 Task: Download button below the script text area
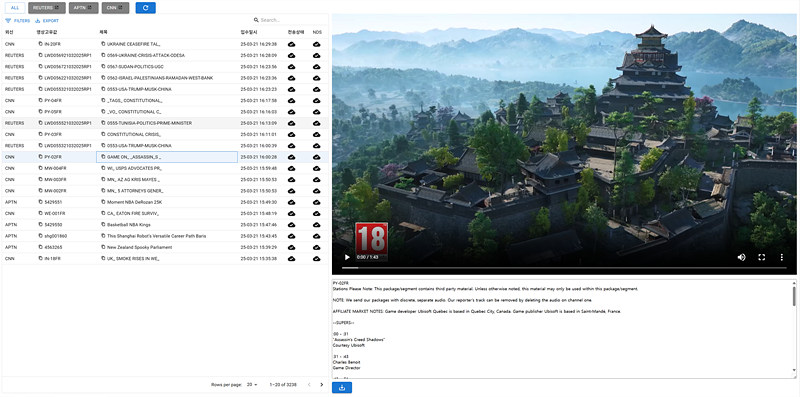coord(342,388)
